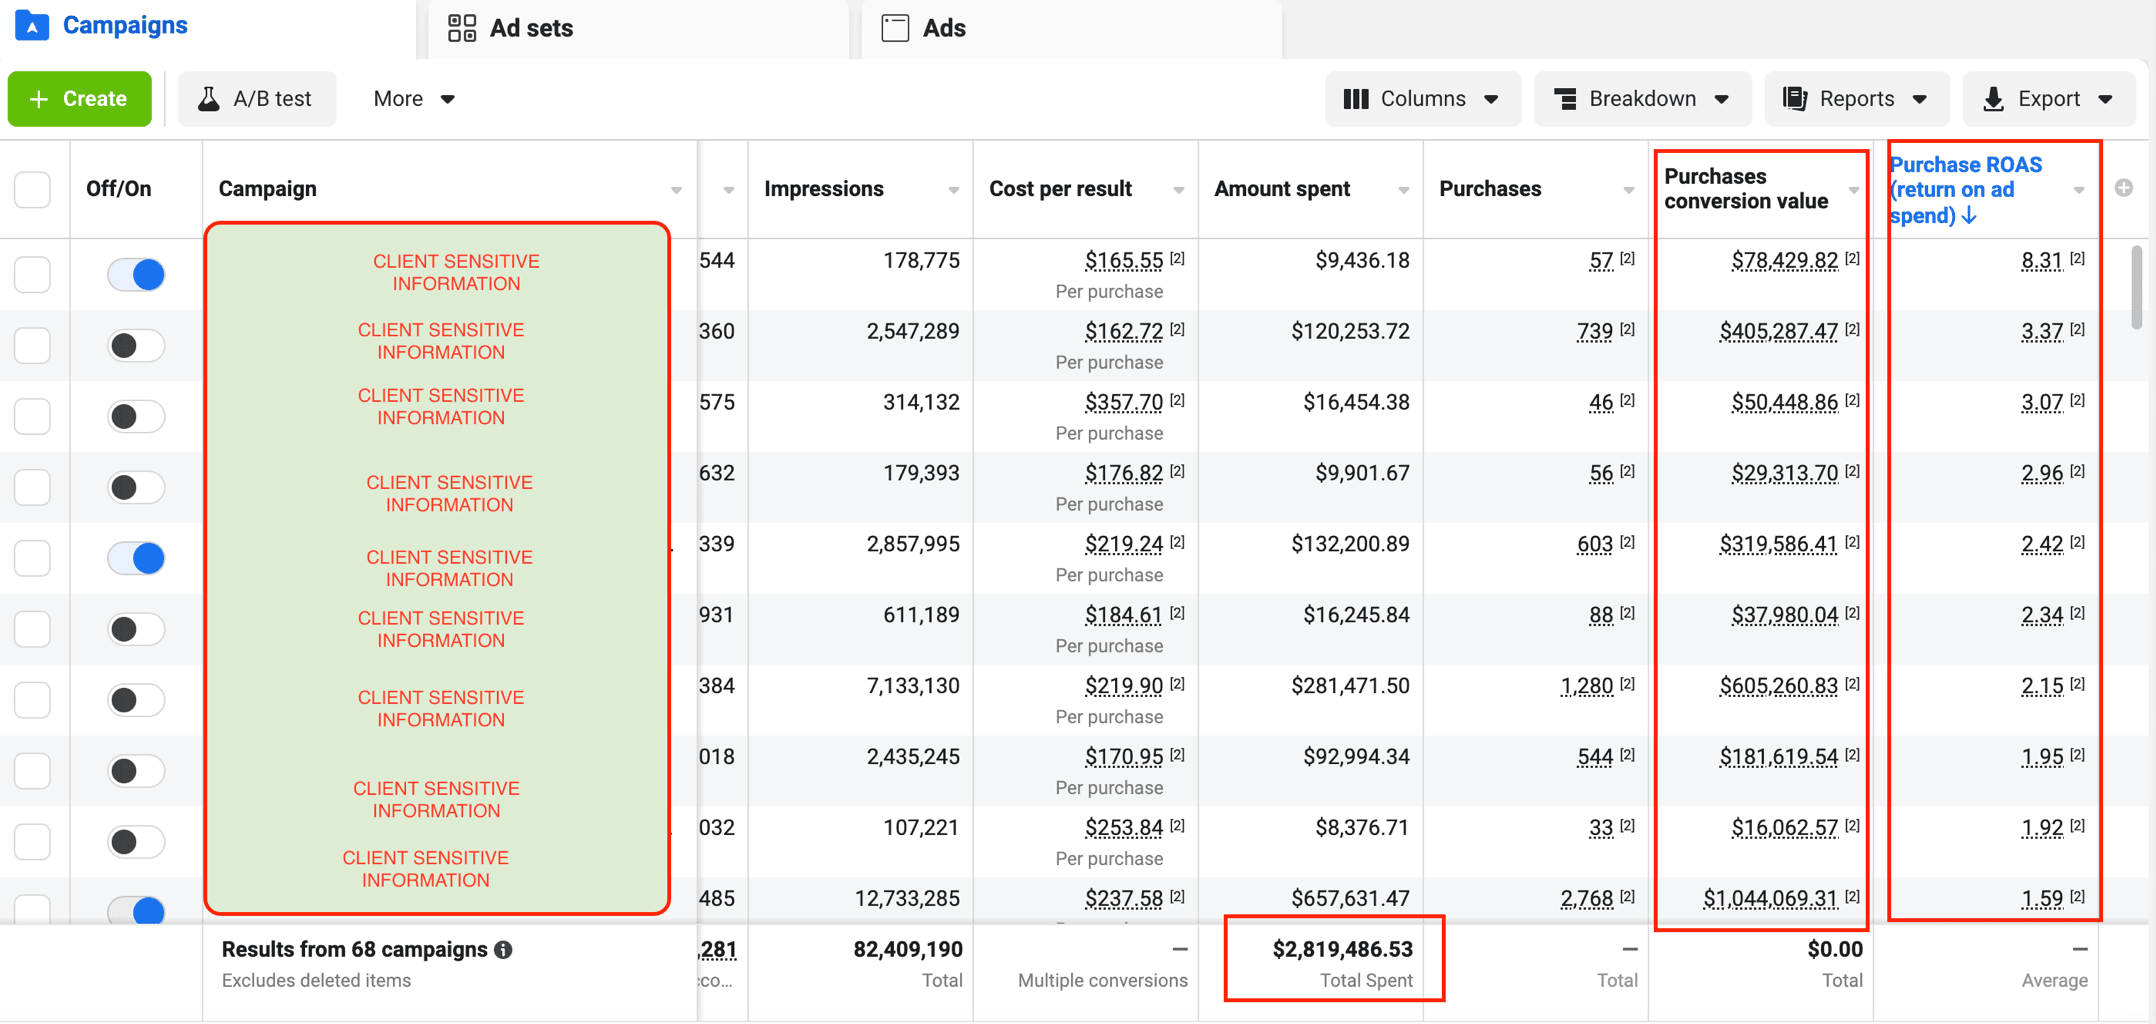The image size is (2156, 1024).
Task: Expand the Breakdown dropdown menu
Action: 1641,99
